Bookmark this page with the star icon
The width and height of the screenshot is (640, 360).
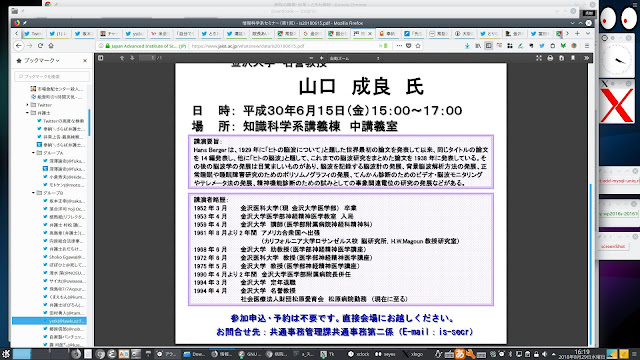click(418, 46)
